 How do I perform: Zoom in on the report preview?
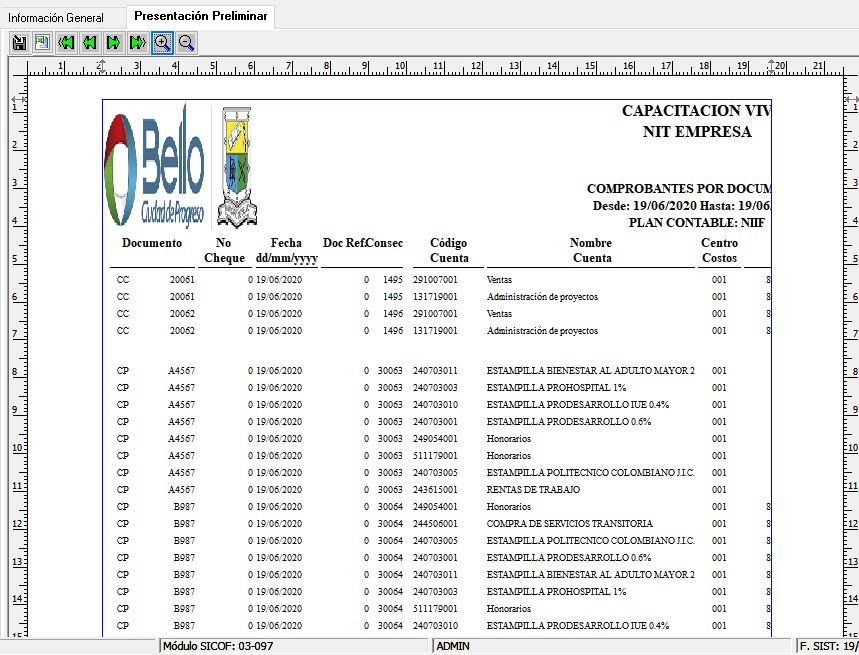[162, 42]
